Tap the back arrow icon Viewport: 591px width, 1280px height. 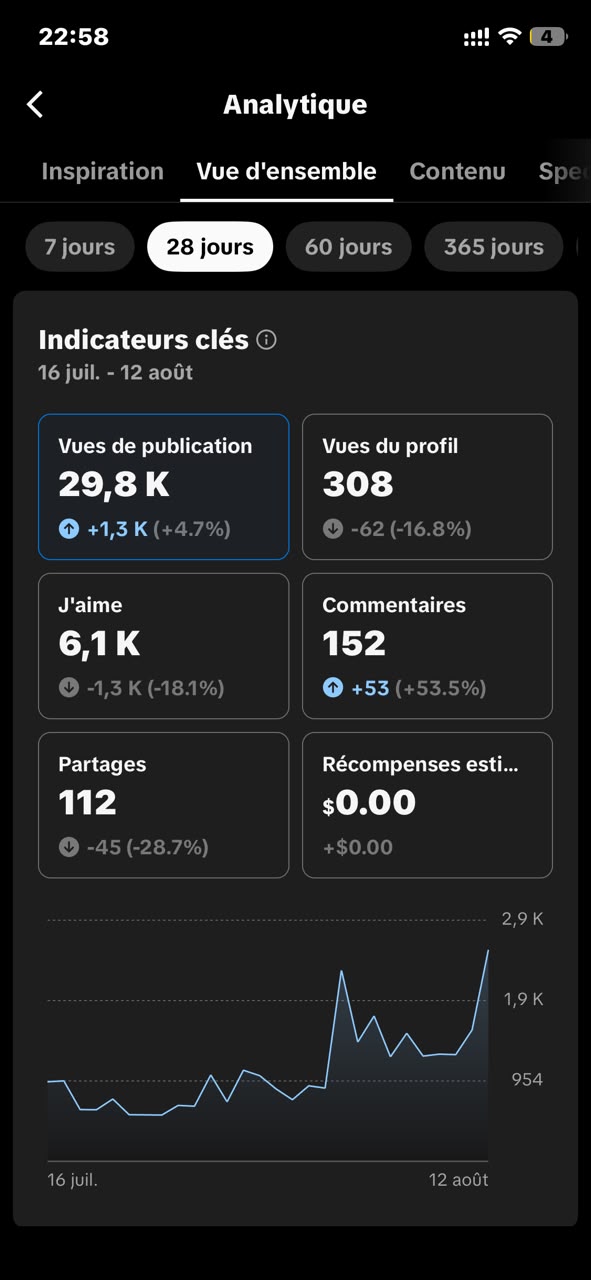coord(35,104)
